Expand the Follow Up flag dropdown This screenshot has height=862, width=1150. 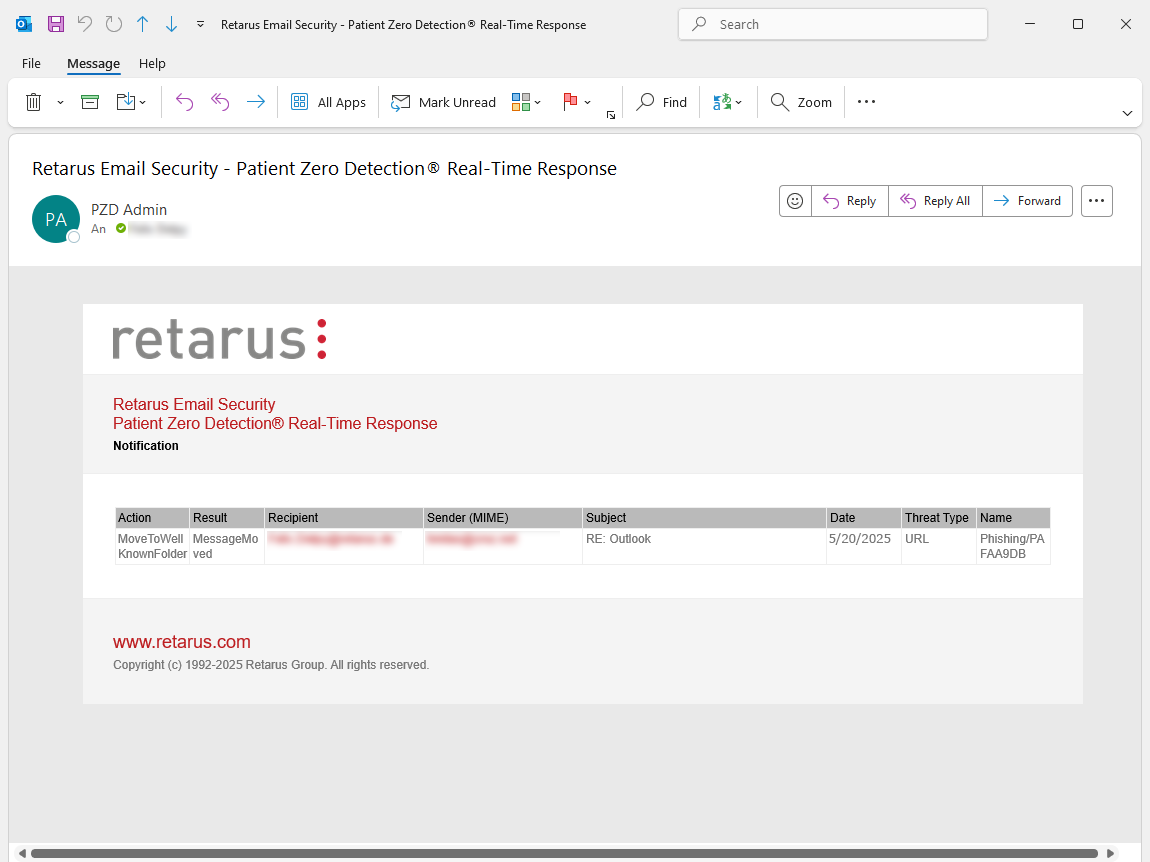(587, 103)
